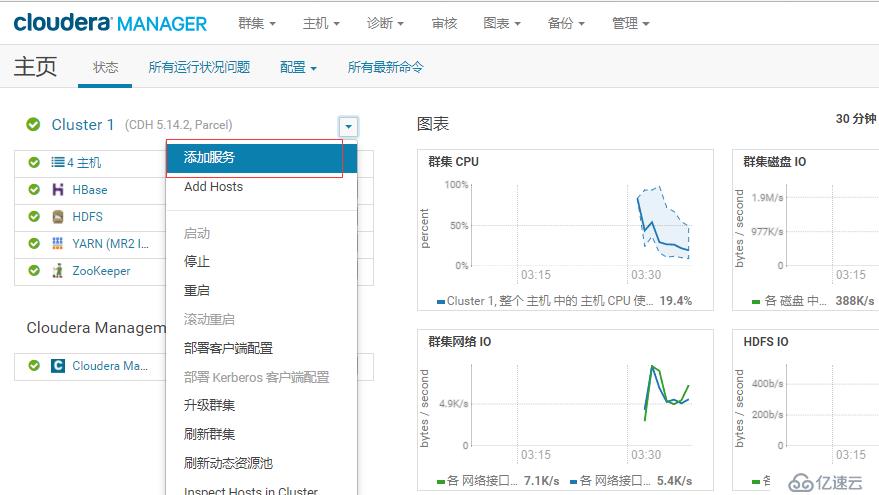Image resolution: width=879 pixels, height=495 pixels.
Task: Switch to the 所有最新命令 tab
Action: click(386, 68)
